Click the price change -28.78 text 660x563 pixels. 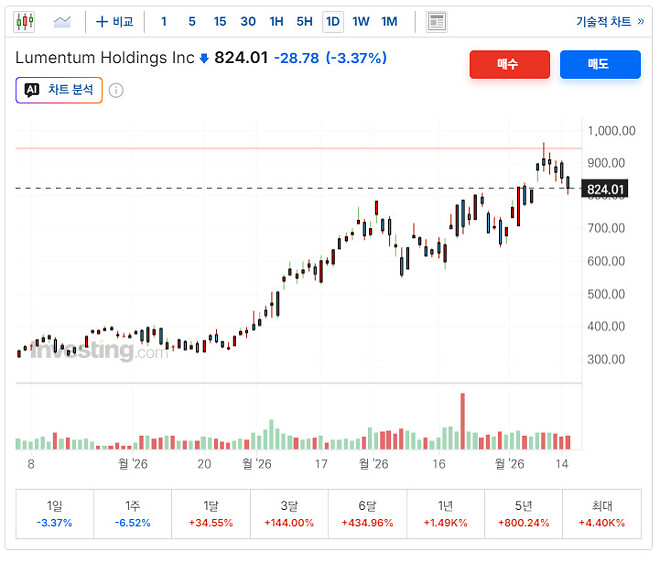[296, 58]
